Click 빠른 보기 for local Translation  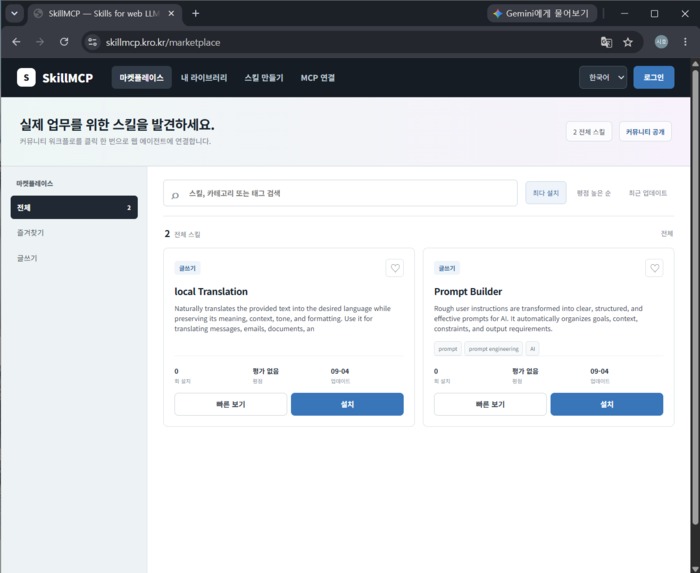click(x=231, y=404)
